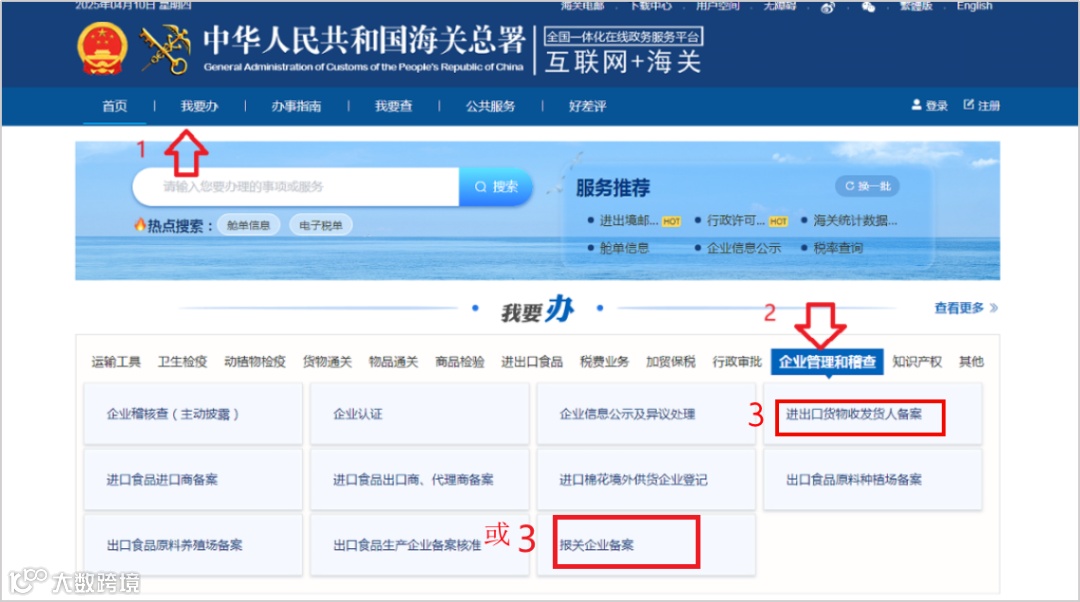Open 海关统计数据... recommended service
The height and width of the screenshot is (602, 1080).
(855, 220)
